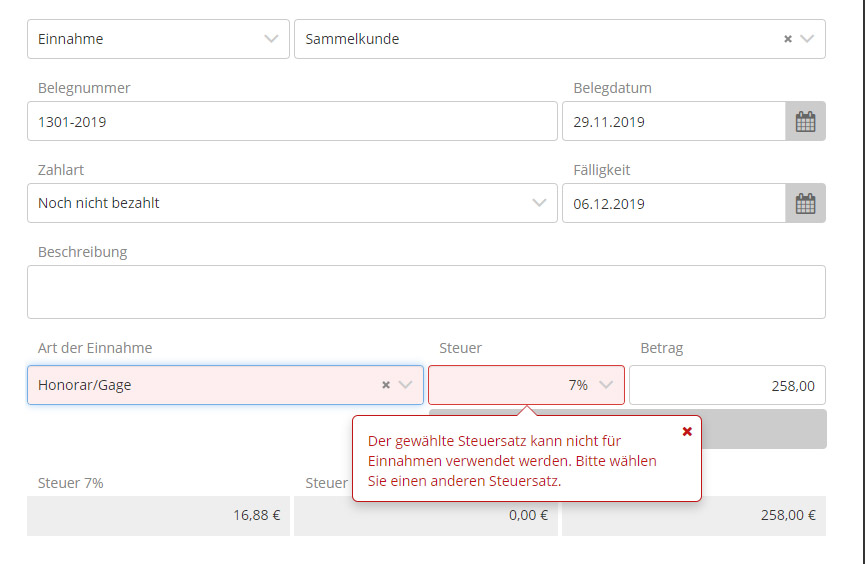Open the Belegdatum calendar picker

(x=805, y=122)
